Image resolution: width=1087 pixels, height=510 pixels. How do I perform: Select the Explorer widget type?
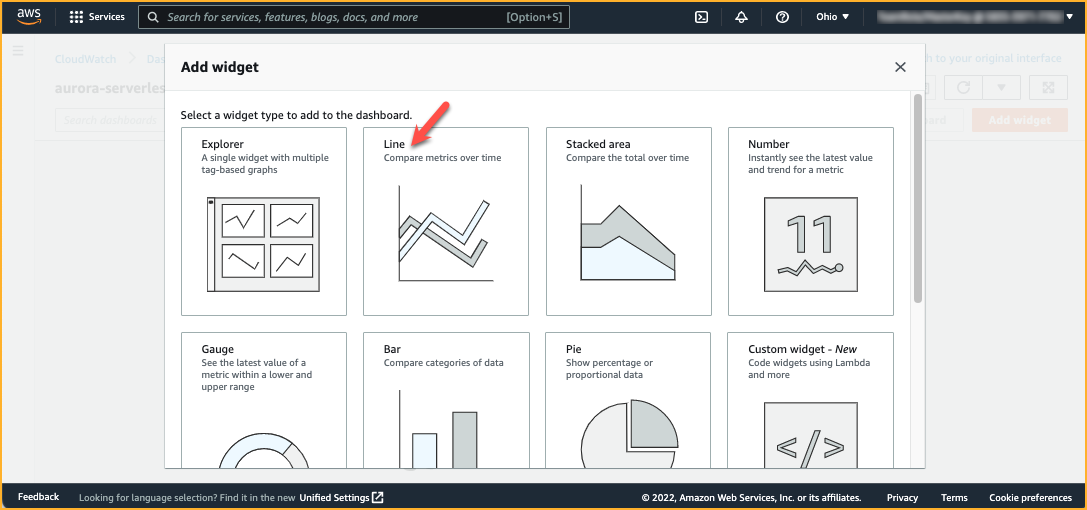[263, 221]
